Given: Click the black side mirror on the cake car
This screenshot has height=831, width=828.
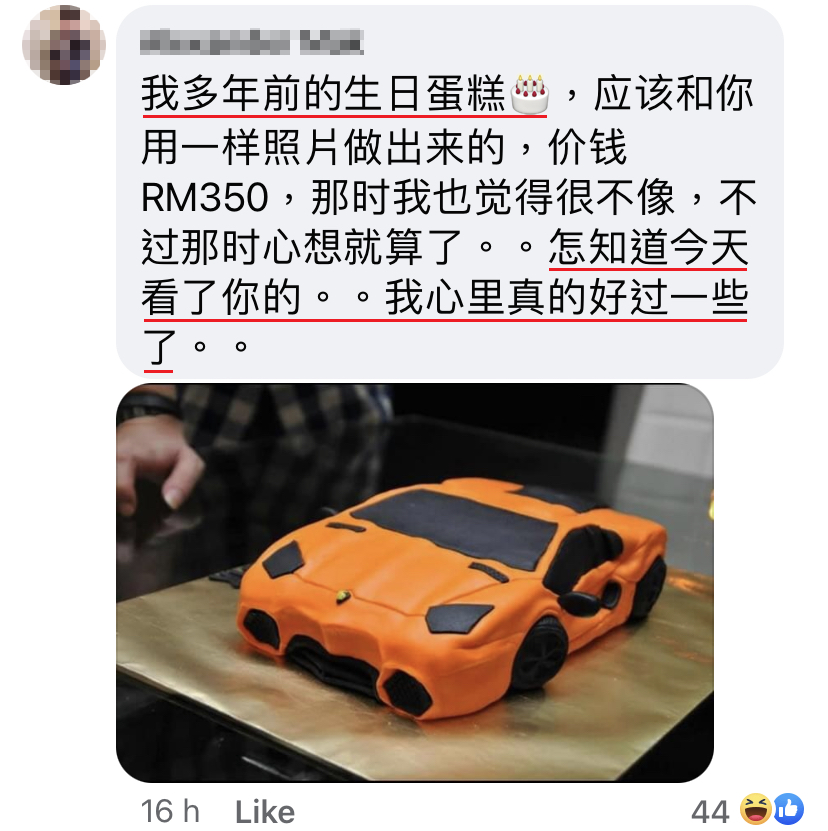Looking at the screenshot, I should 582,602.
